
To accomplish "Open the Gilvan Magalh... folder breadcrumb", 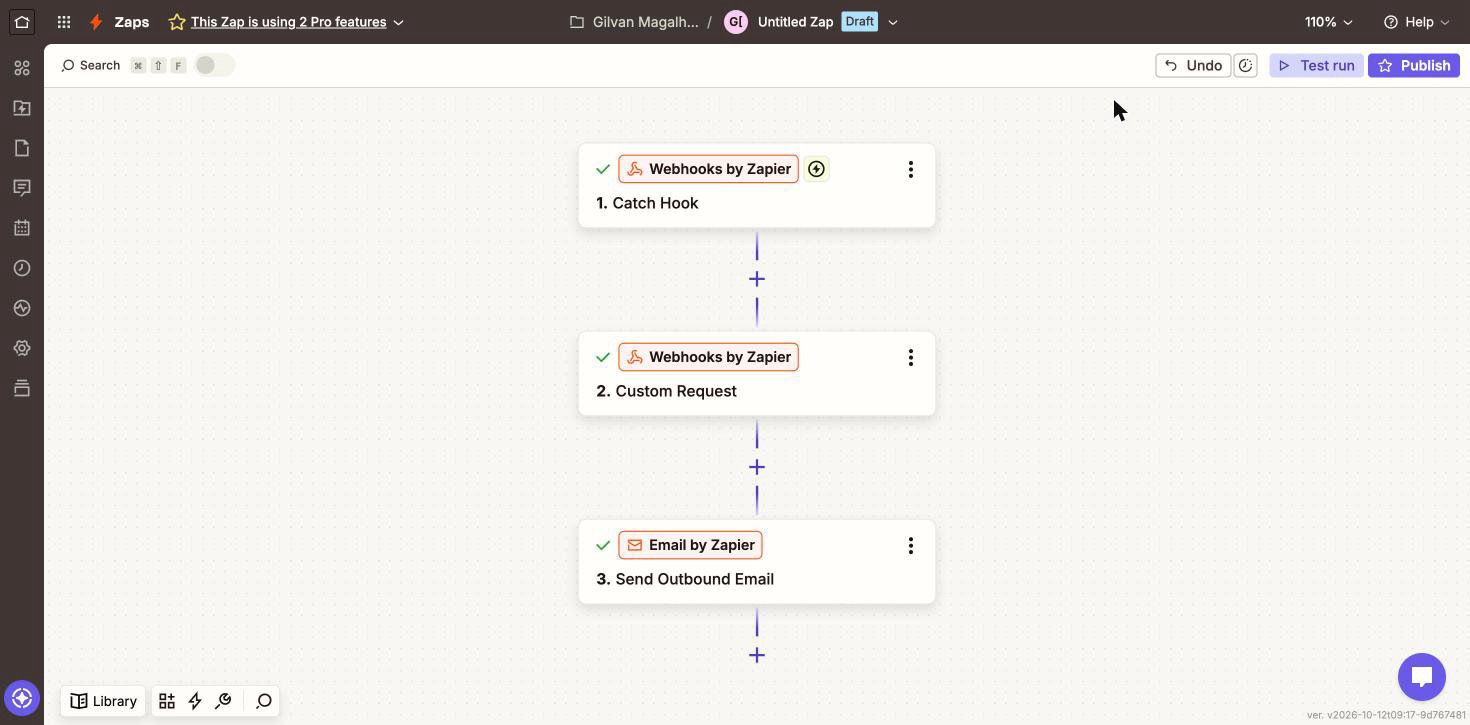I will pyautogui.click(x=634, y=22).
